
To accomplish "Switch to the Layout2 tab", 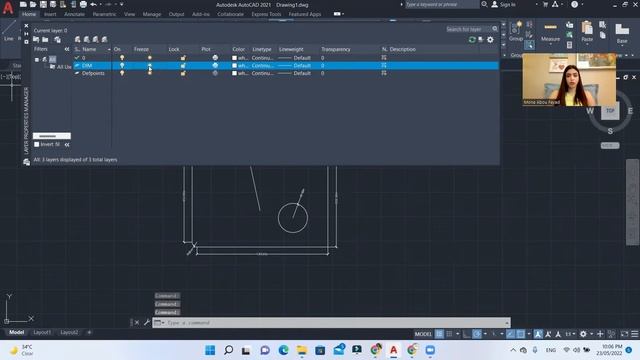I will (69, 332).
